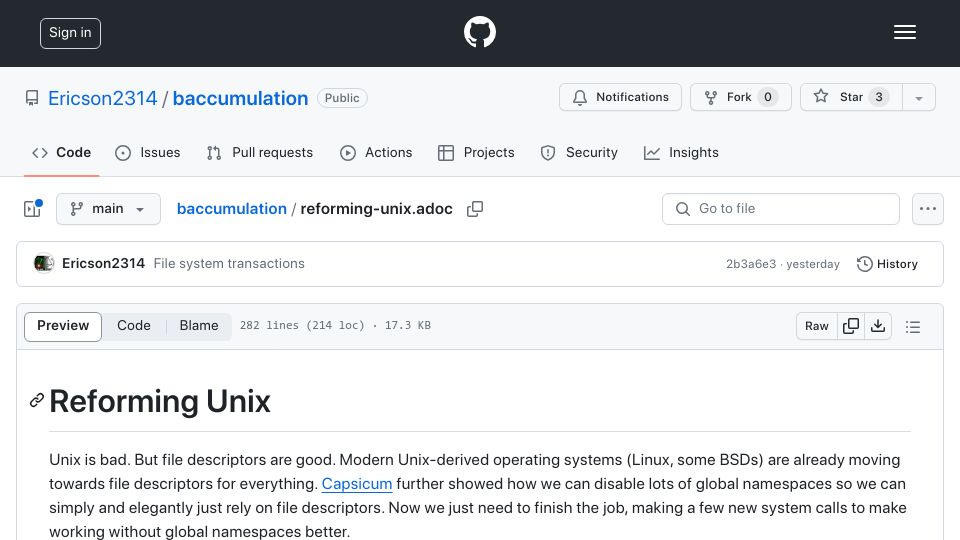Click the 282 lines file size text
The width and height of the screenshot is (960, 540).
pyautogui.click(x=335, y=326)
